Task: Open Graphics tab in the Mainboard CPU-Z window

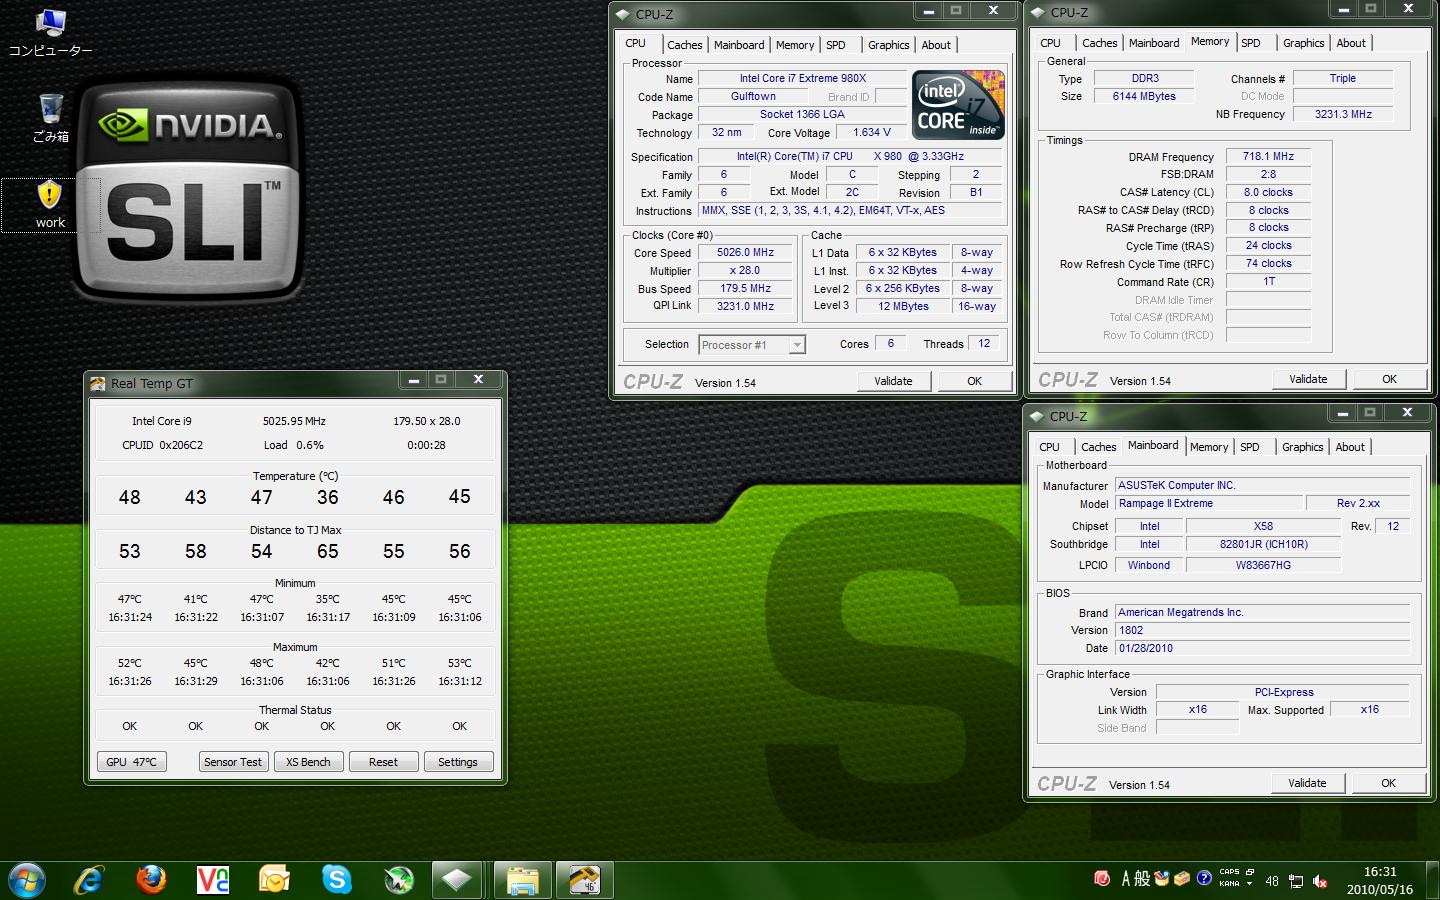Action: click(x=1302, y=447)
